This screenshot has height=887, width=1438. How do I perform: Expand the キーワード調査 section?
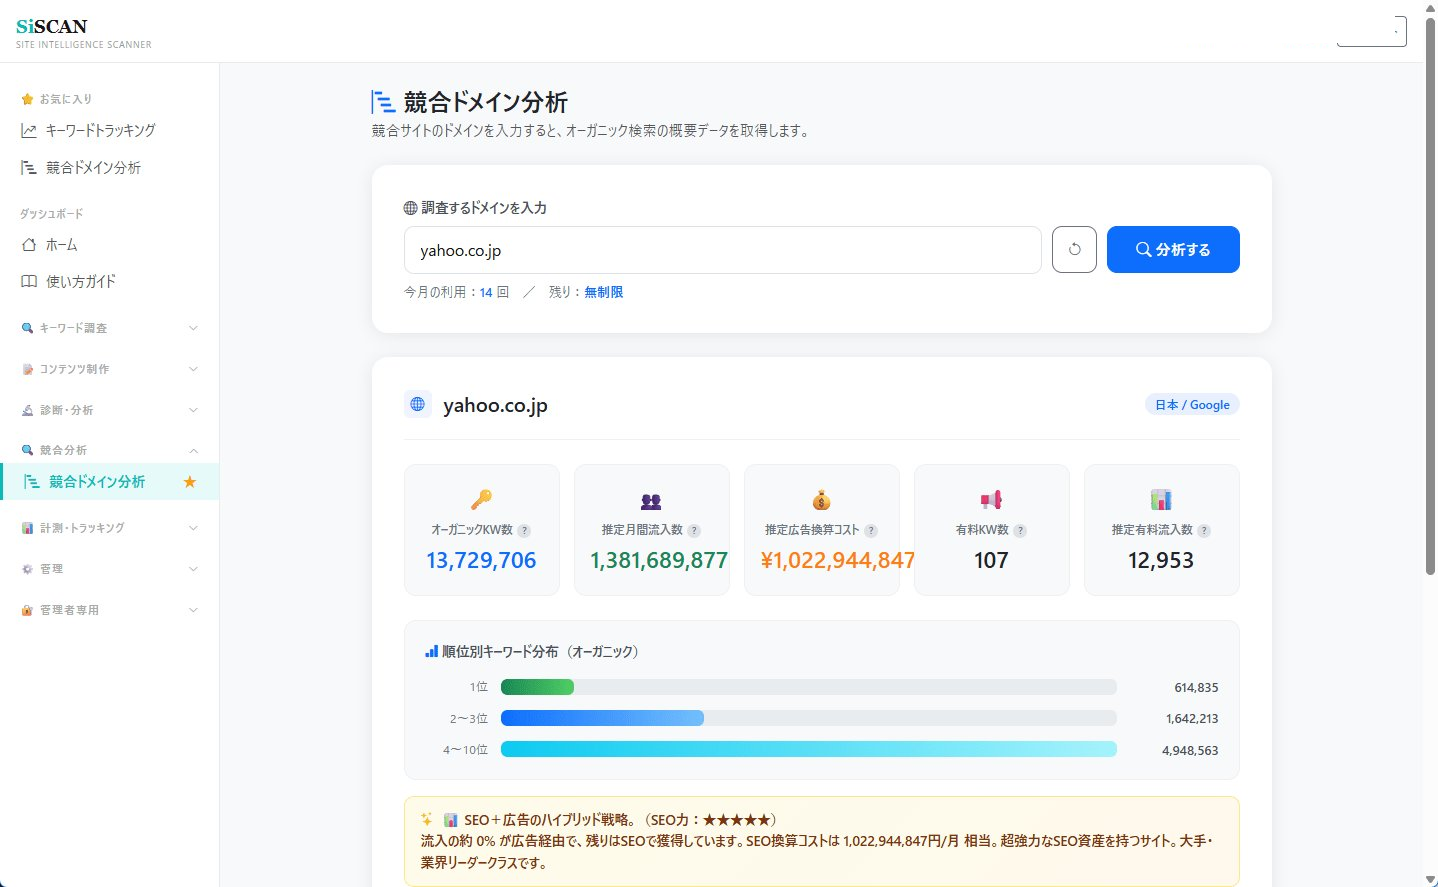coord(109,328)
